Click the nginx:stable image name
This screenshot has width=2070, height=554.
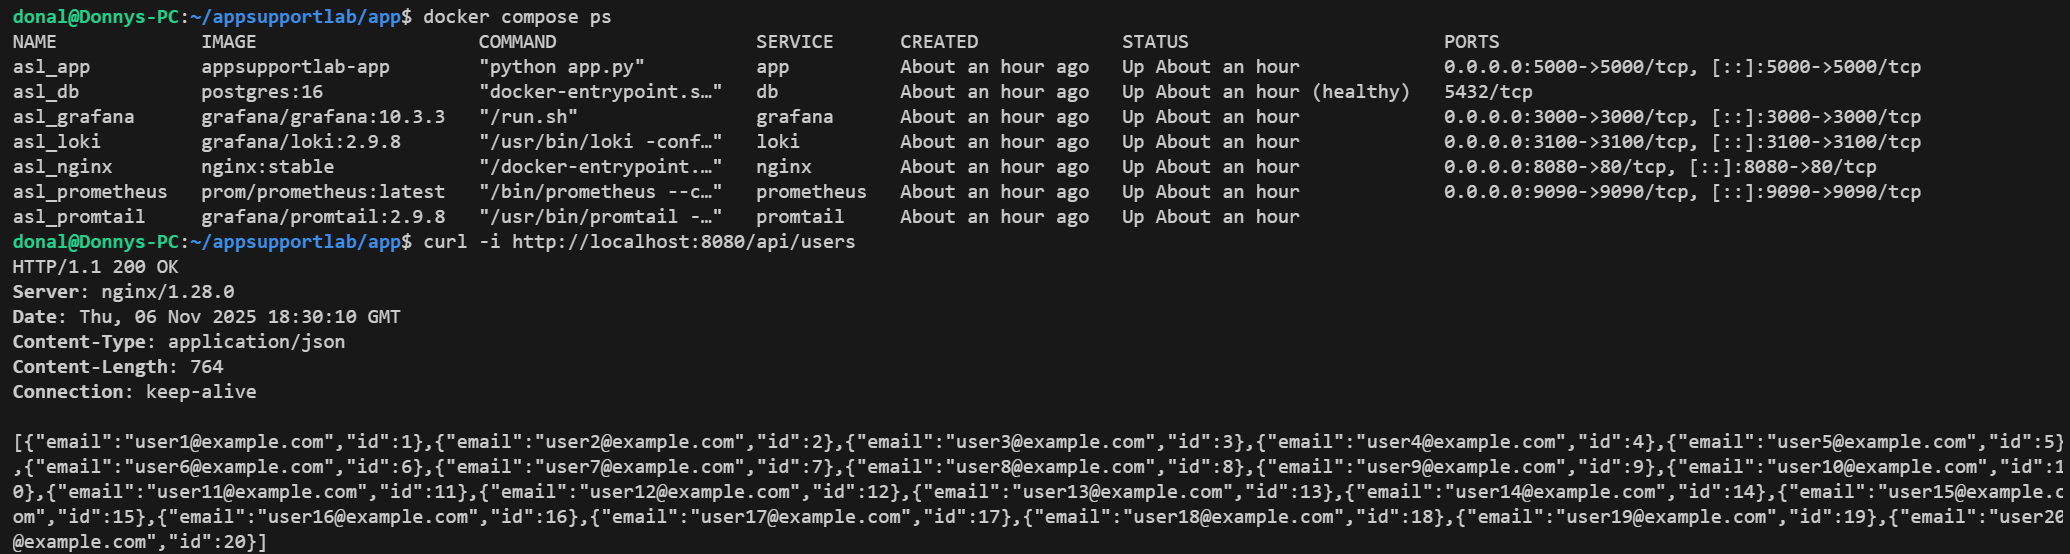[268, 167]
